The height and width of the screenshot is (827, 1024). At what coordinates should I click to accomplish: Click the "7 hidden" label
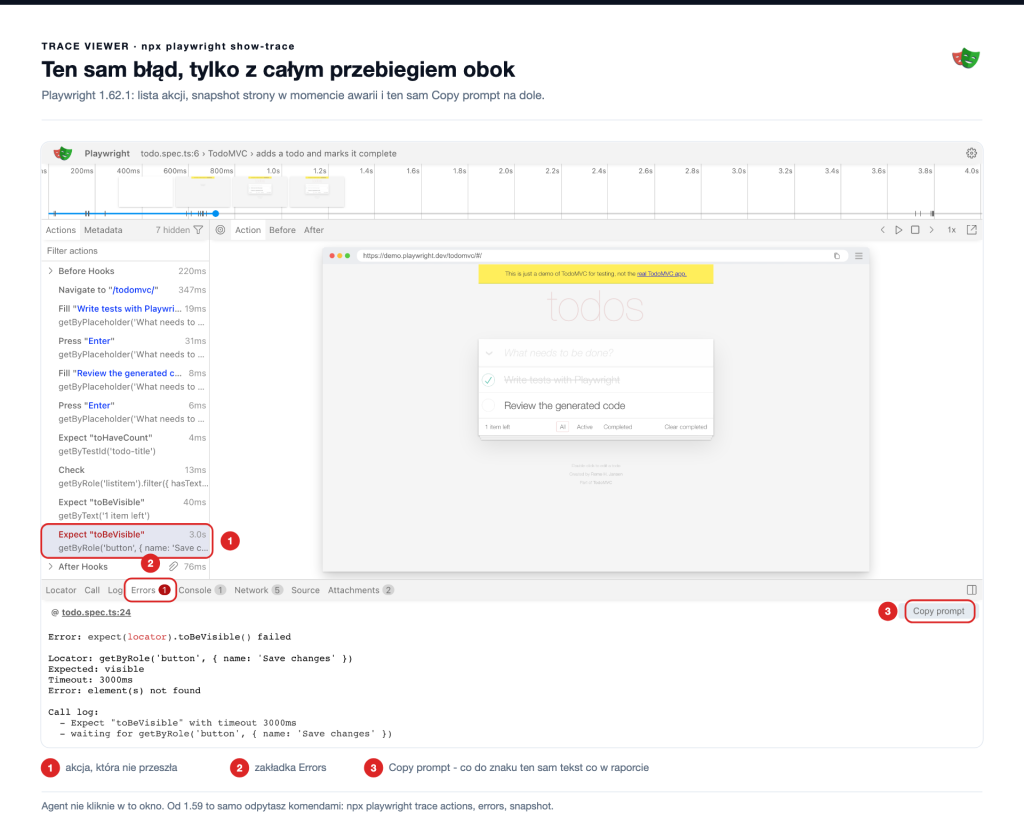pos(172,230)
